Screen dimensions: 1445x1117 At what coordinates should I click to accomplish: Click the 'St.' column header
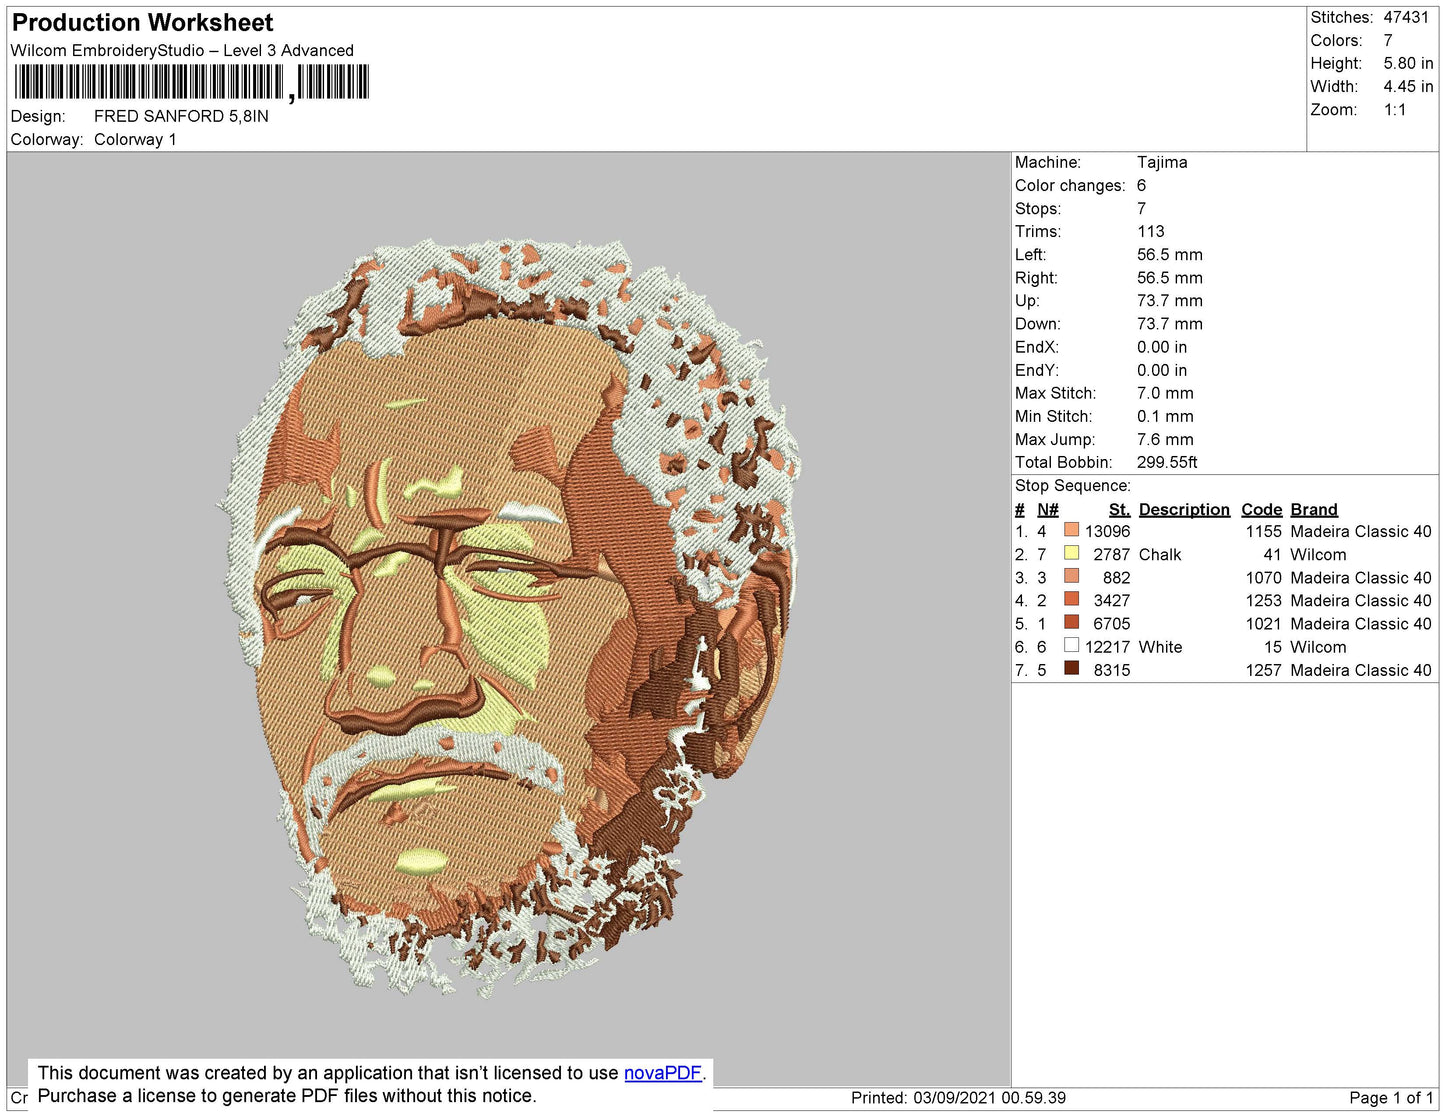click(1119, 509)
